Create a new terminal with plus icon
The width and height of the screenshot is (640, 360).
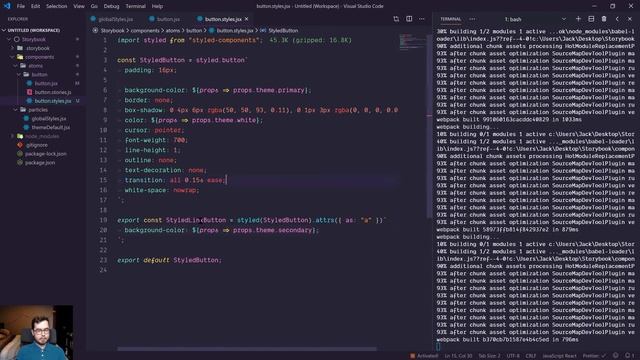click(578, 19)
